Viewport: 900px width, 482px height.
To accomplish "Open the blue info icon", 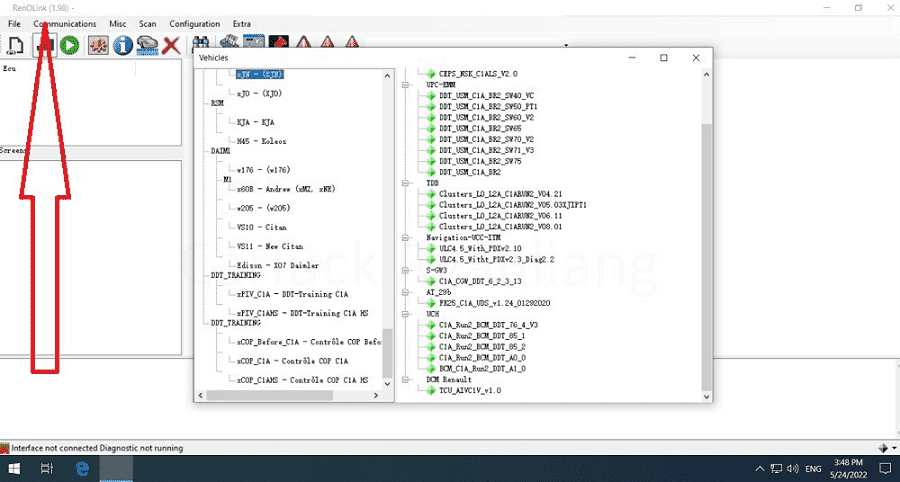I will tap(123, 45).
